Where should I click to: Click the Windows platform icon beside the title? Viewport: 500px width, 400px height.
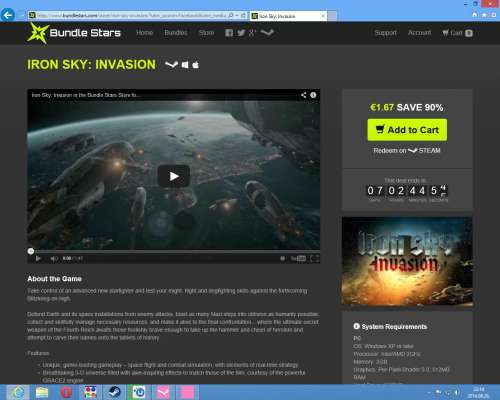pyautogui.click(x=185, y=65)
